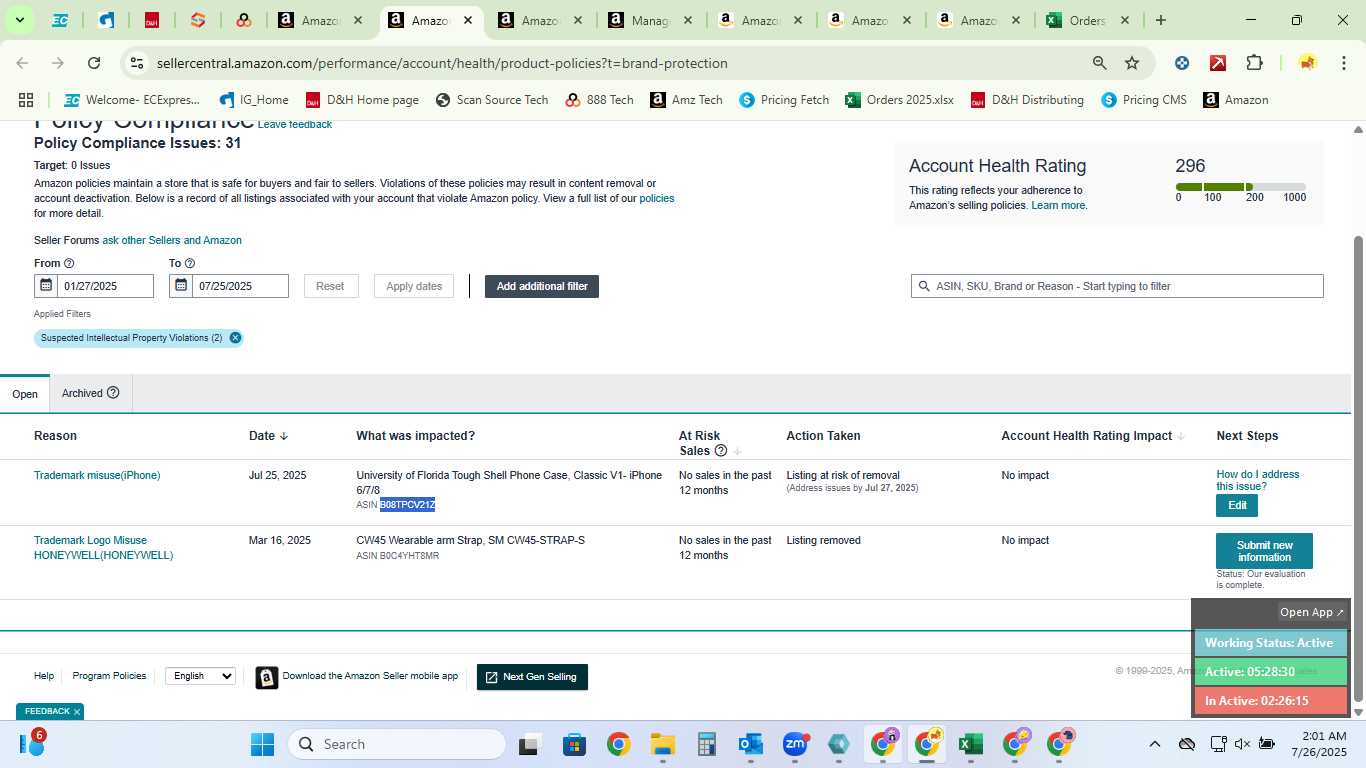Dismiss the FEEDBACK tab
This screenshot has height=768, width=1366.
(x=76, y=712)
